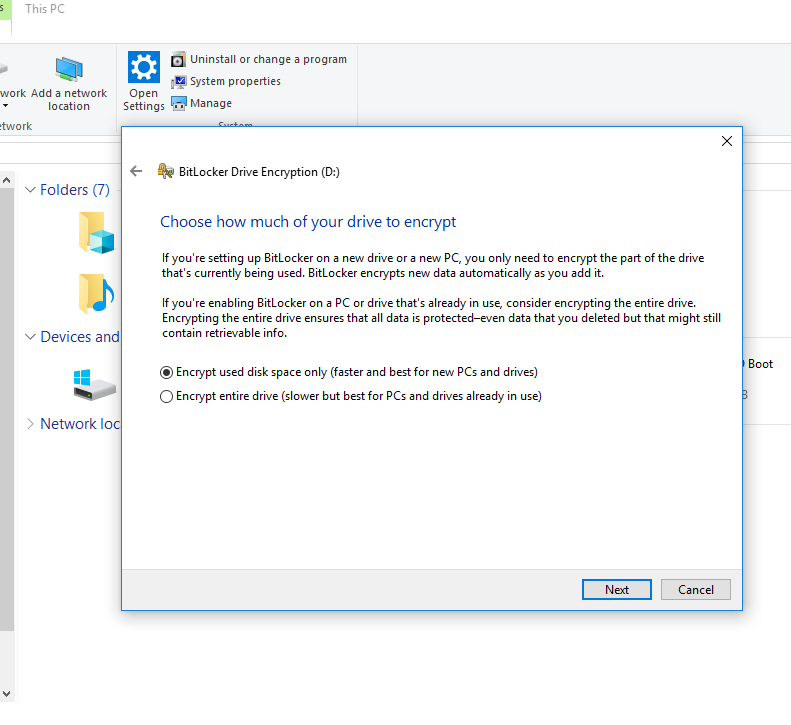Open Uninstall or change a program
Viewport: 791px width, 725px height.
tap(259, 60)
